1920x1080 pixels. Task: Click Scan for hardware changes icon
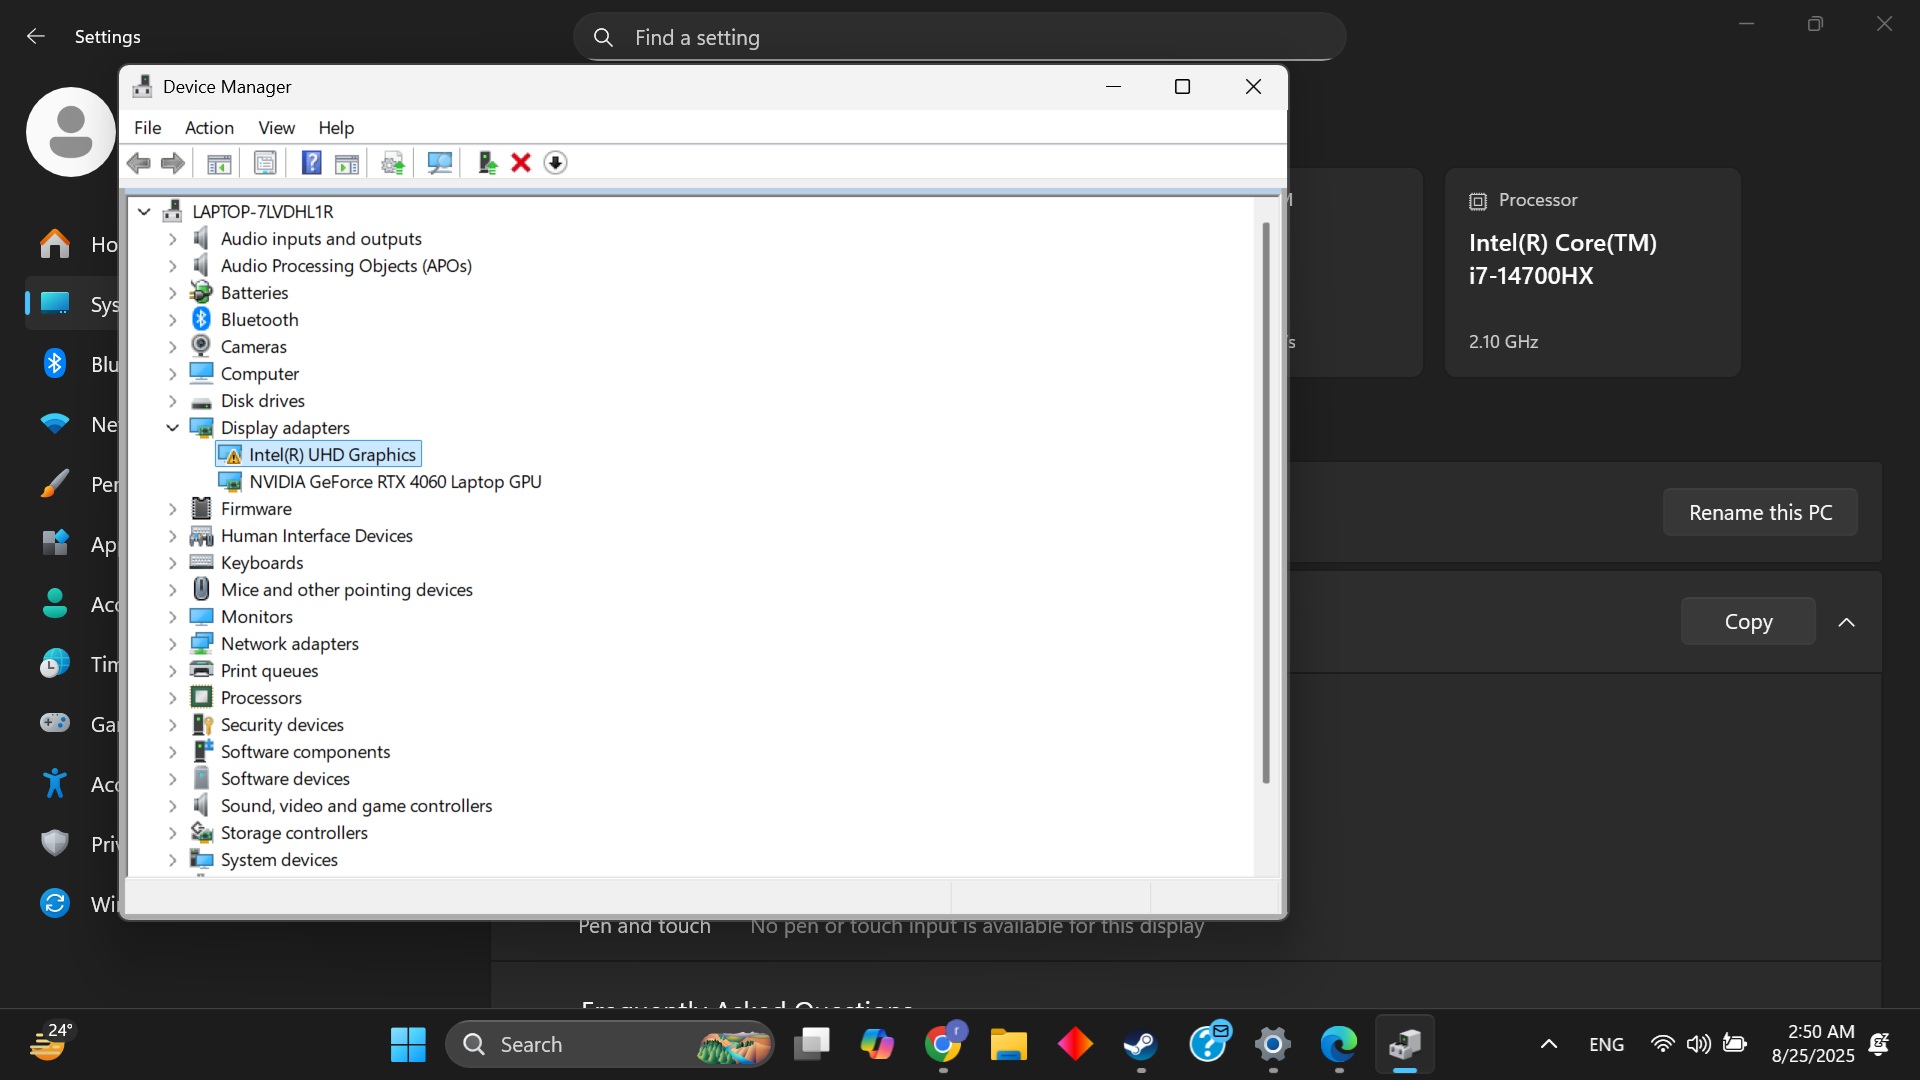click(439, 163)
